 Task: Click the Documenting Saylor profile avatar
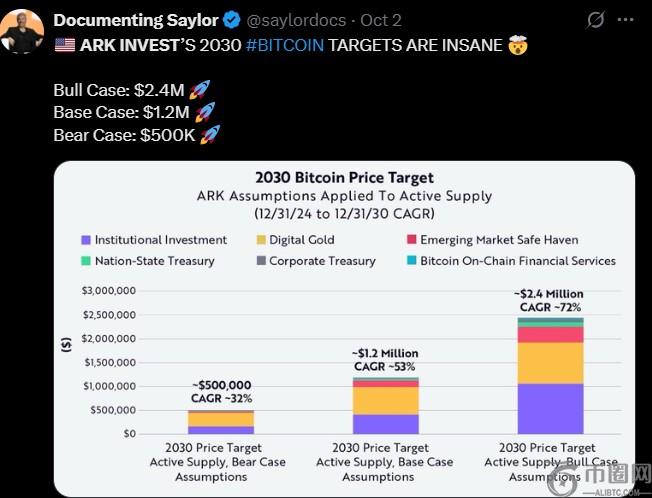tap(21, 30)
